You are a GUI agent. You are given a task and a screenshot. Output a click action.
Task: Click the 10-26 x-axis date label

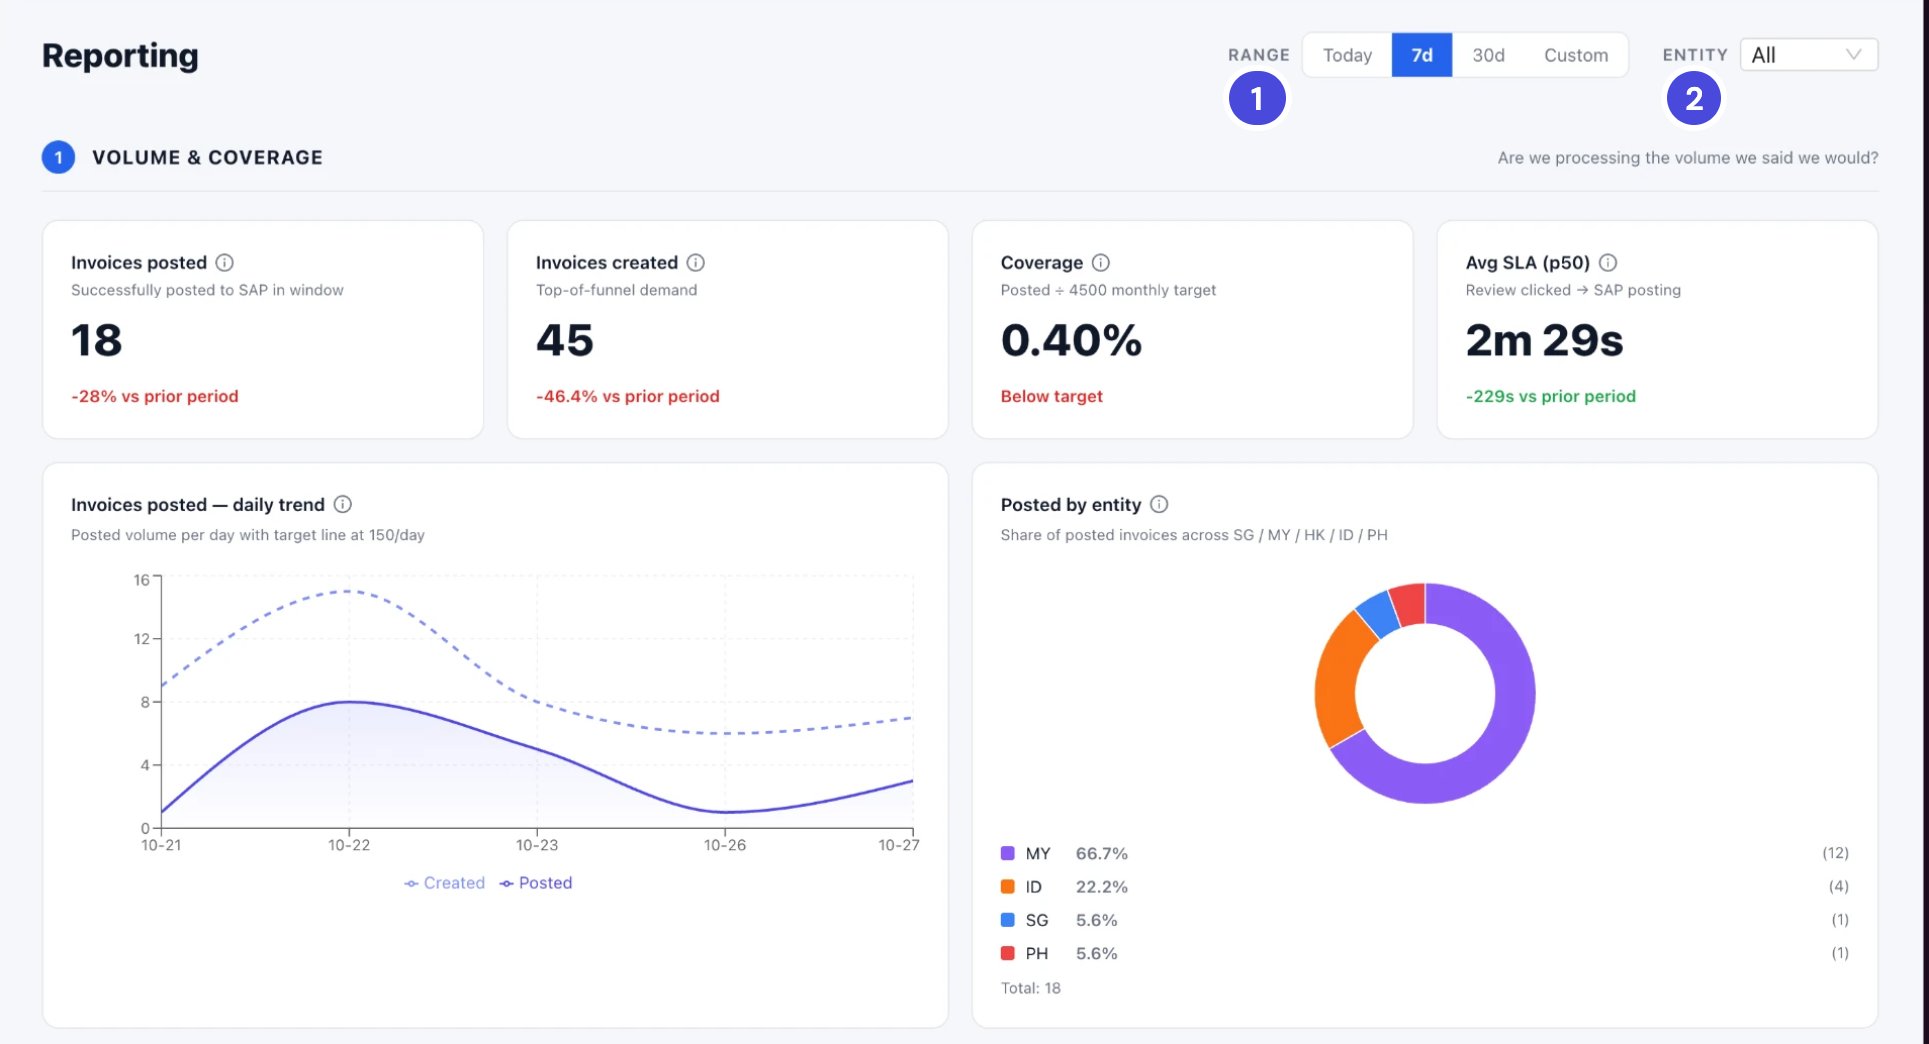coord(725,845)
